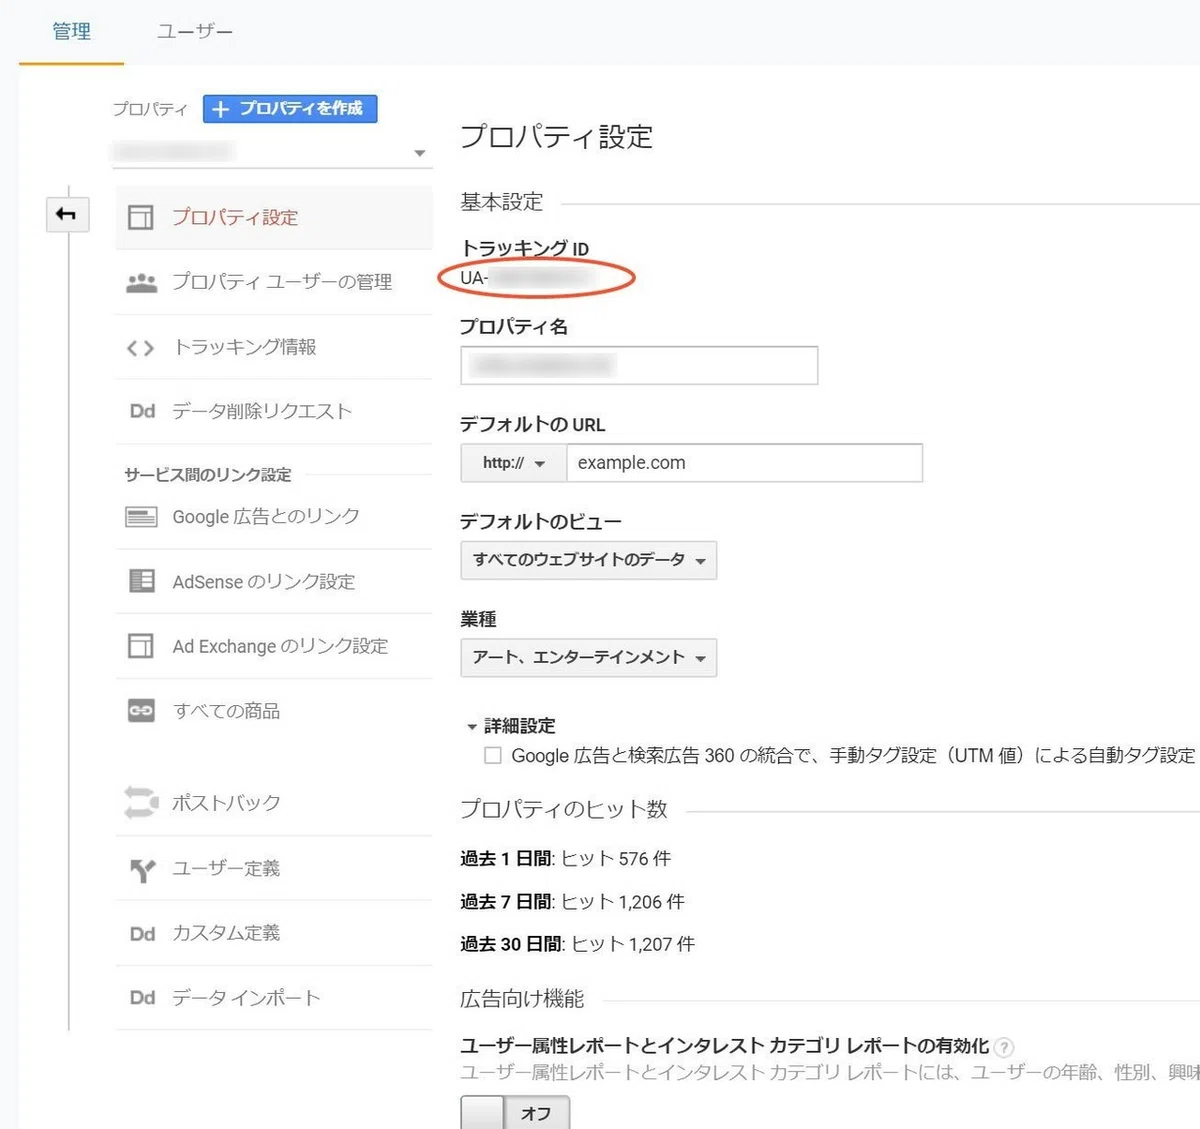This screenshot has height=1129, width=1200.
Task: Click the 過去 7 日間 ヒット 1,206 件 text
Action: (572, 902)
